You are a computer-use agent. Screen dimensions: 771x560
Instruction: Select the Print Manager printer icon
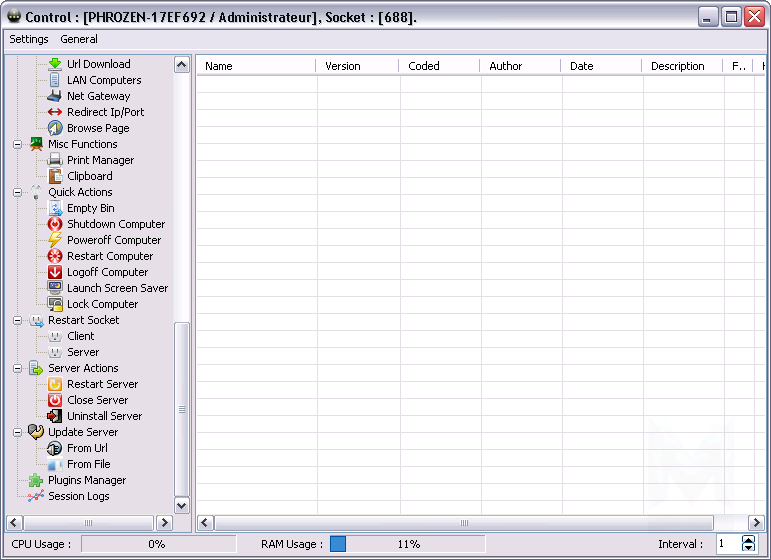55,160
